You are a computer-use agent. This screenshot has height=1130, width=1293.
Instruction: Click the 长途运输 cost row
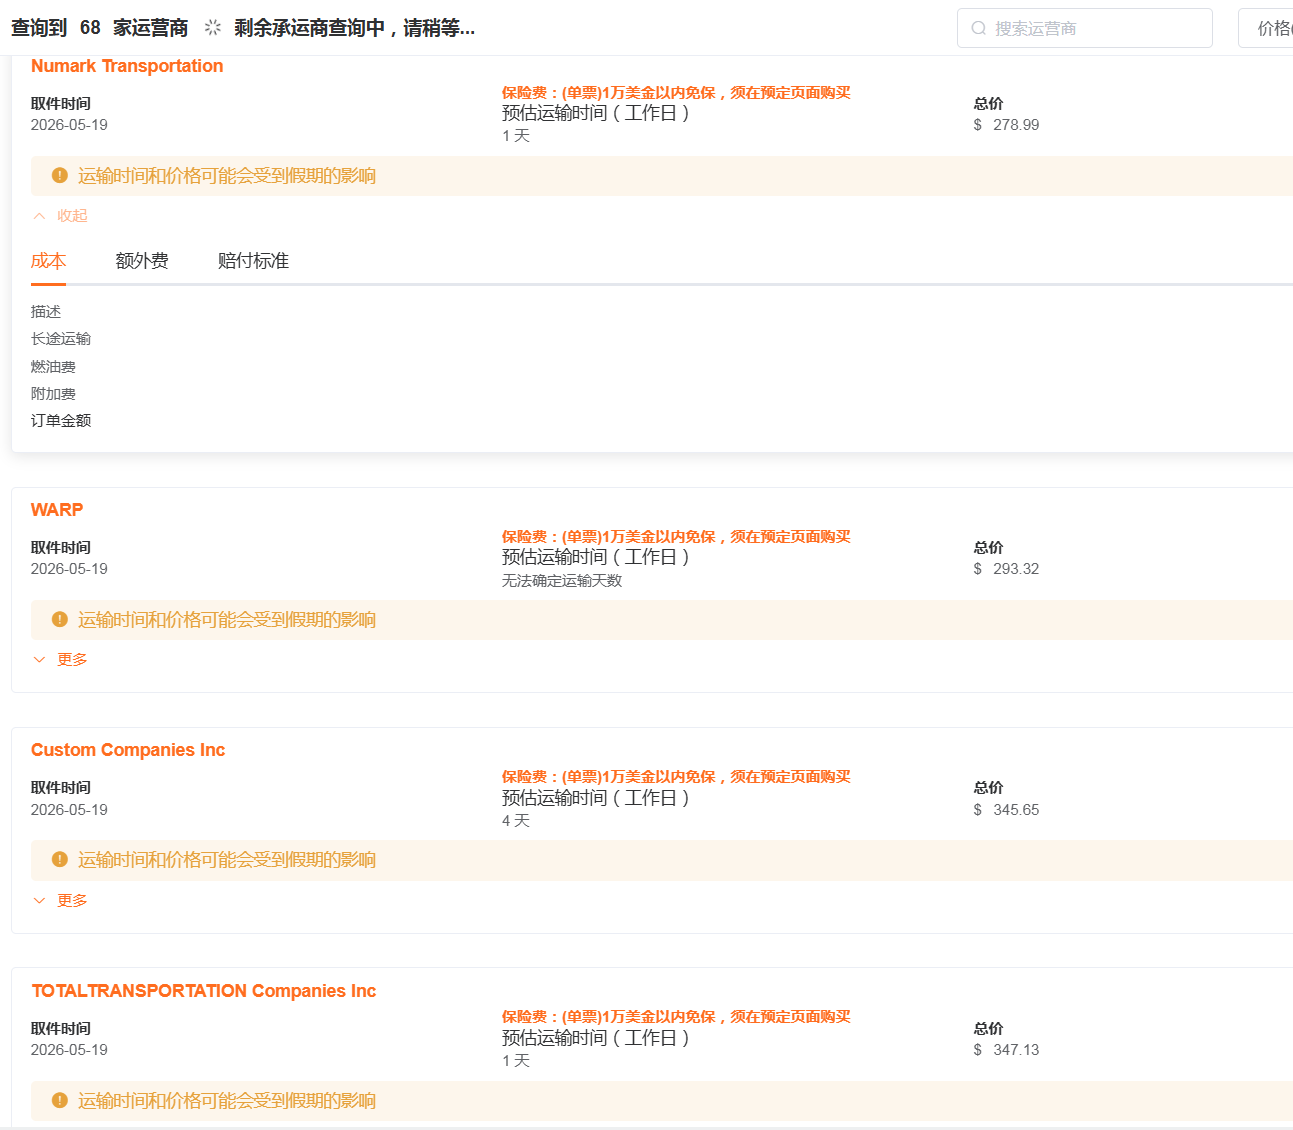click(x=61, y=339)
